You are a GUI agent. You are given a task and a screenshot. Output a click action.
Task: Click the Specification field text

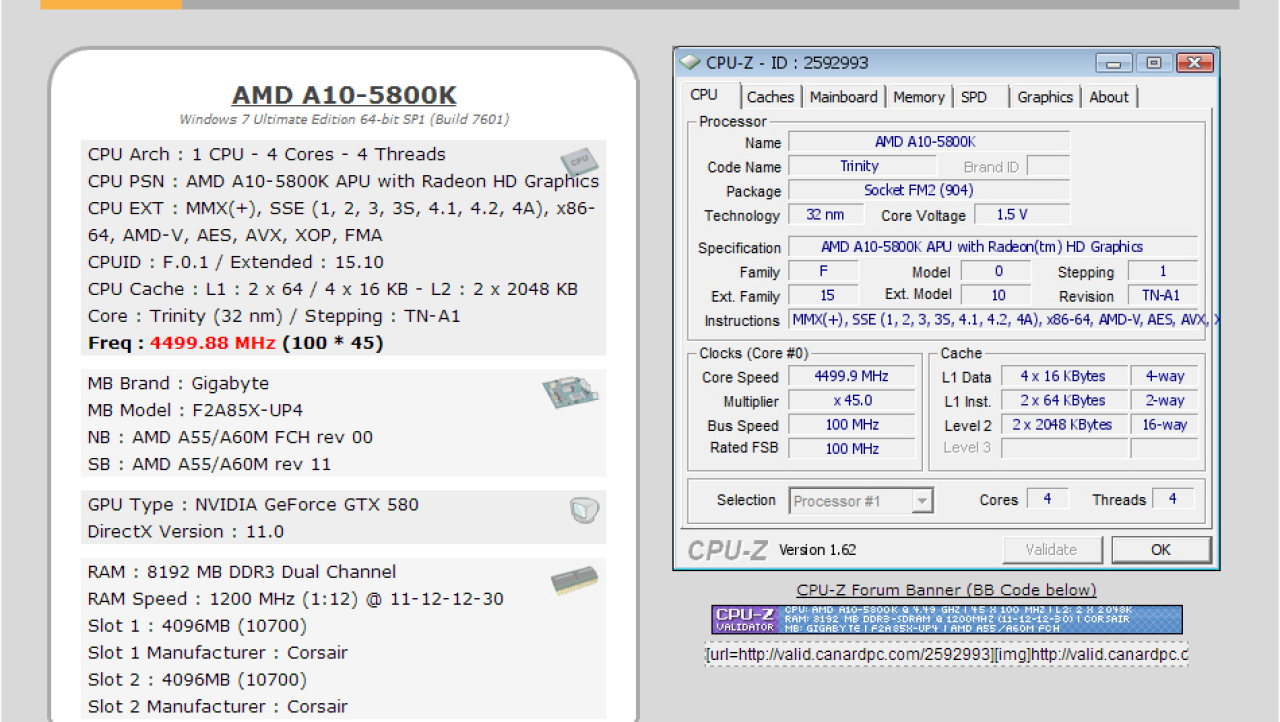tap(993, 247)
